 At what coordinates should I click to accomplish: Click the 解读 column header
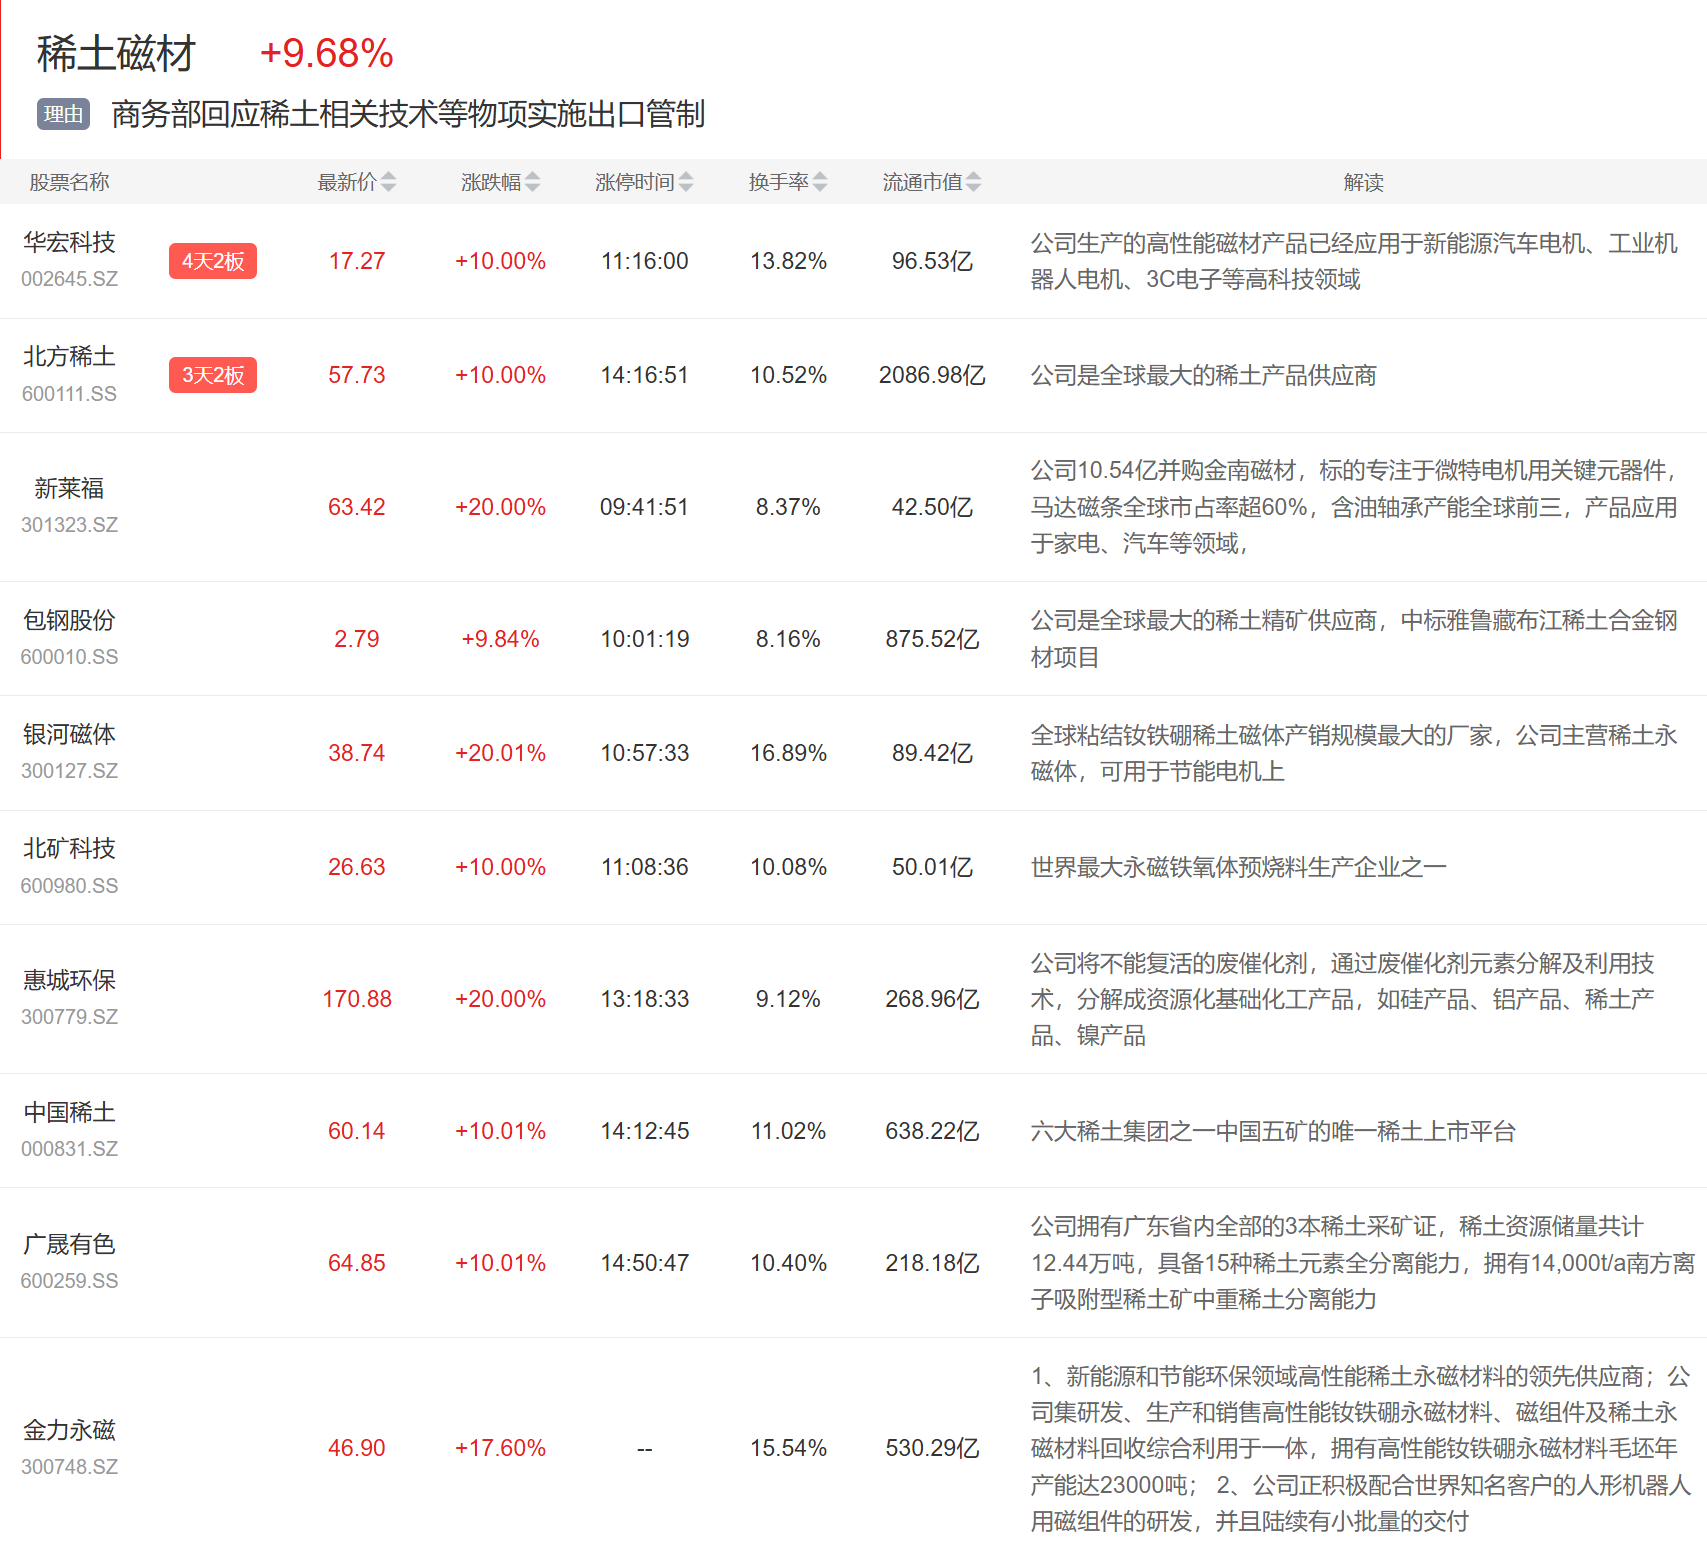1363,182
